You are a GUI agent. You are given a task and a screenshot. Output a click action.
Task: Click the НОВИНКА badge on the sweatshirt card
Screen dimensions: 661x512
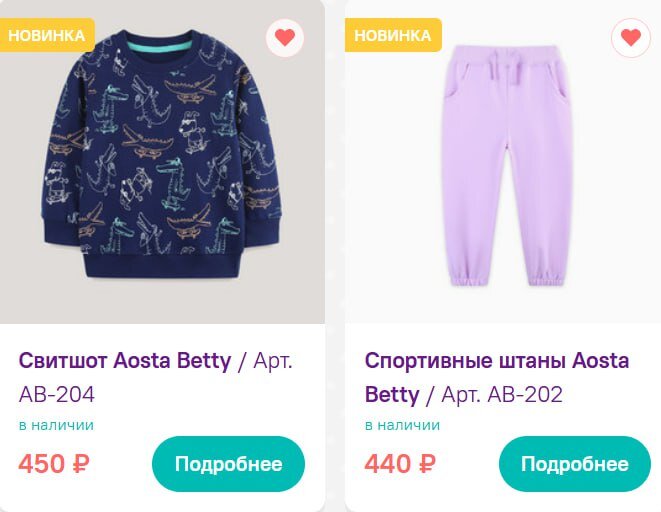47,35
